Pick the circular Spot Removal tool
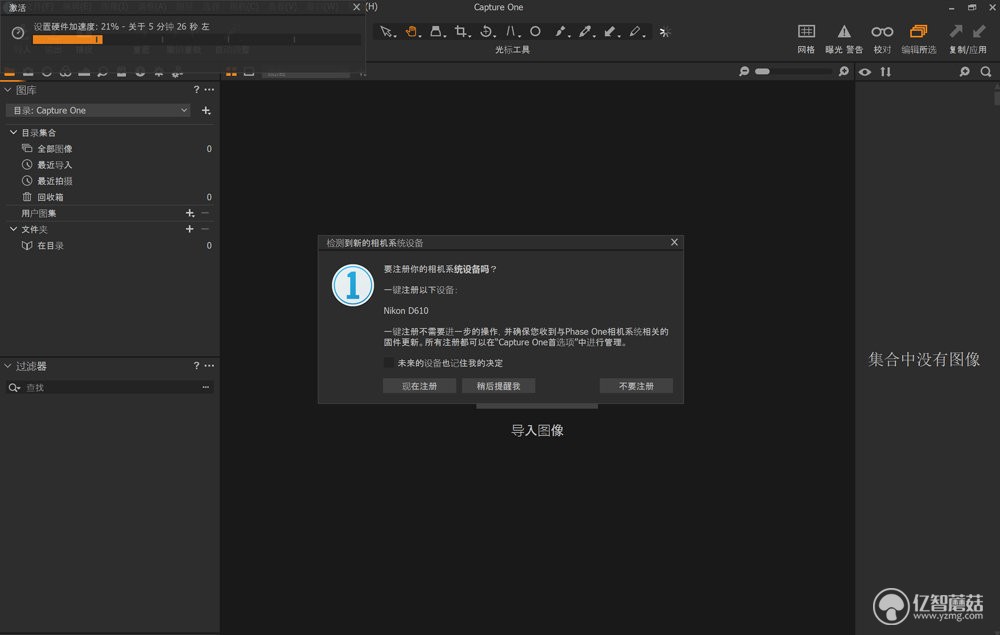This screenshot has width=1000, height=635. pyautogui.click(x=536, y=31)
